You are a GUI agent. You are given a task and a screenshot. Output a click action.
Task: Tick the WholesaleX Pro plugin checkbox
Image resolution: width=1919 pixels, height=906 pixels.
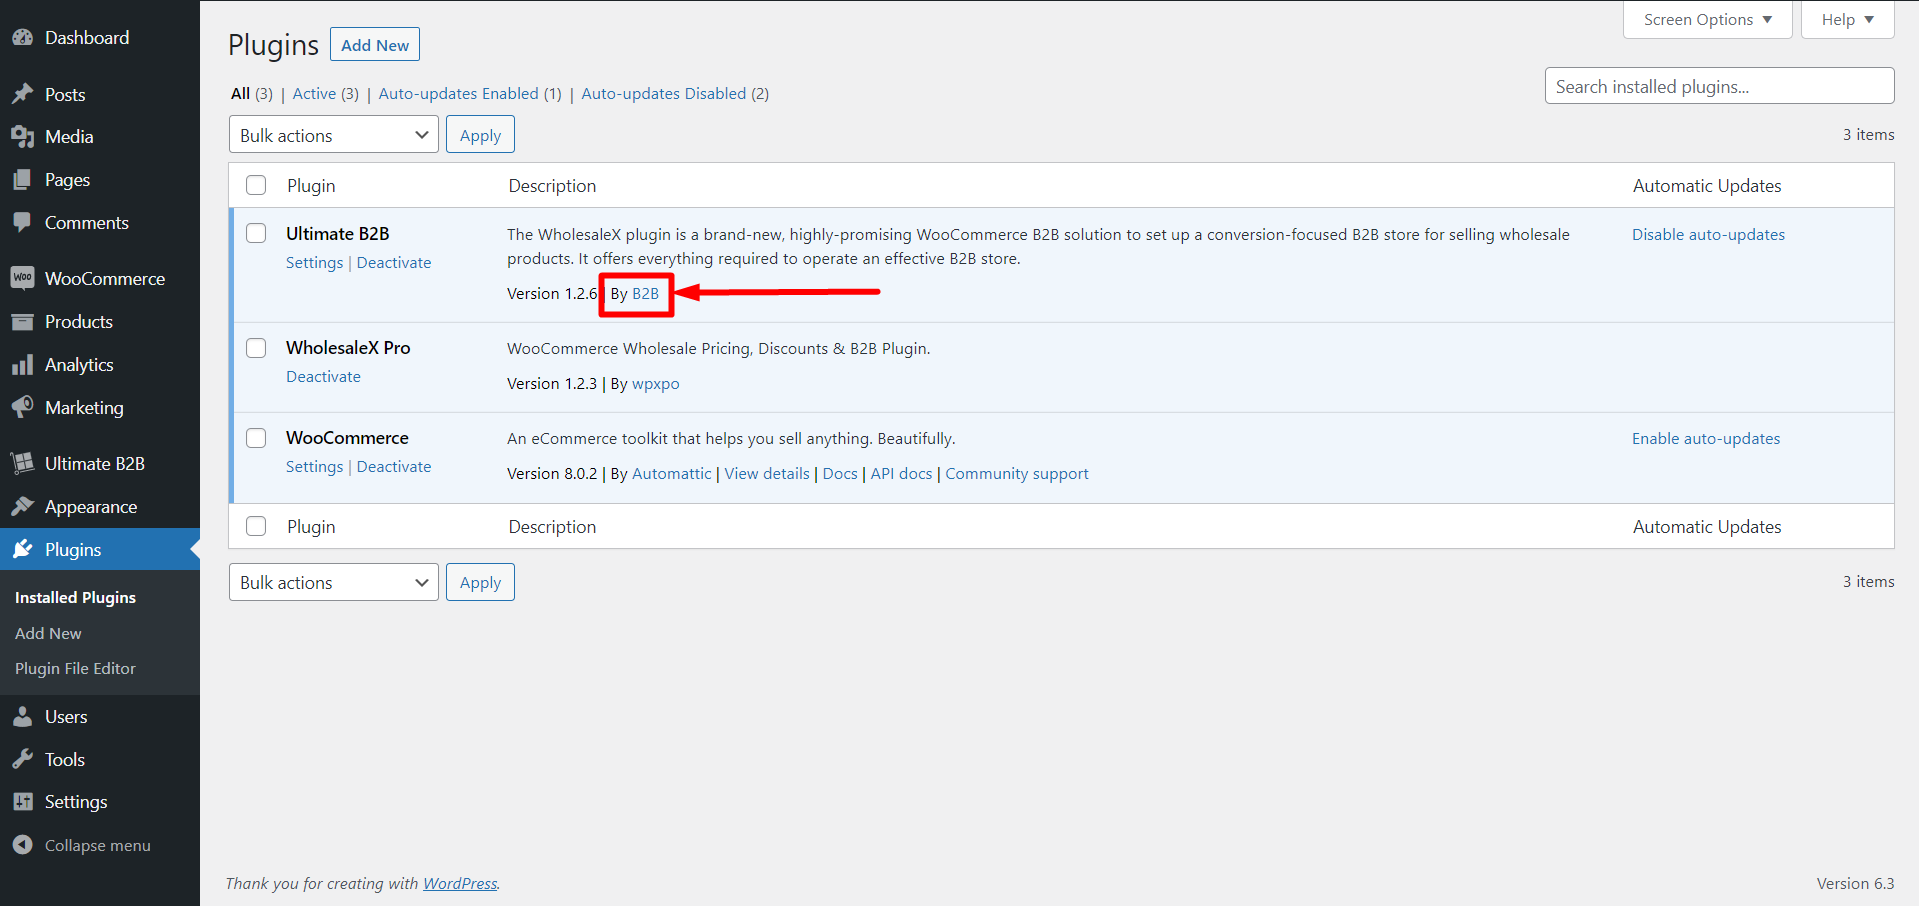256,347
